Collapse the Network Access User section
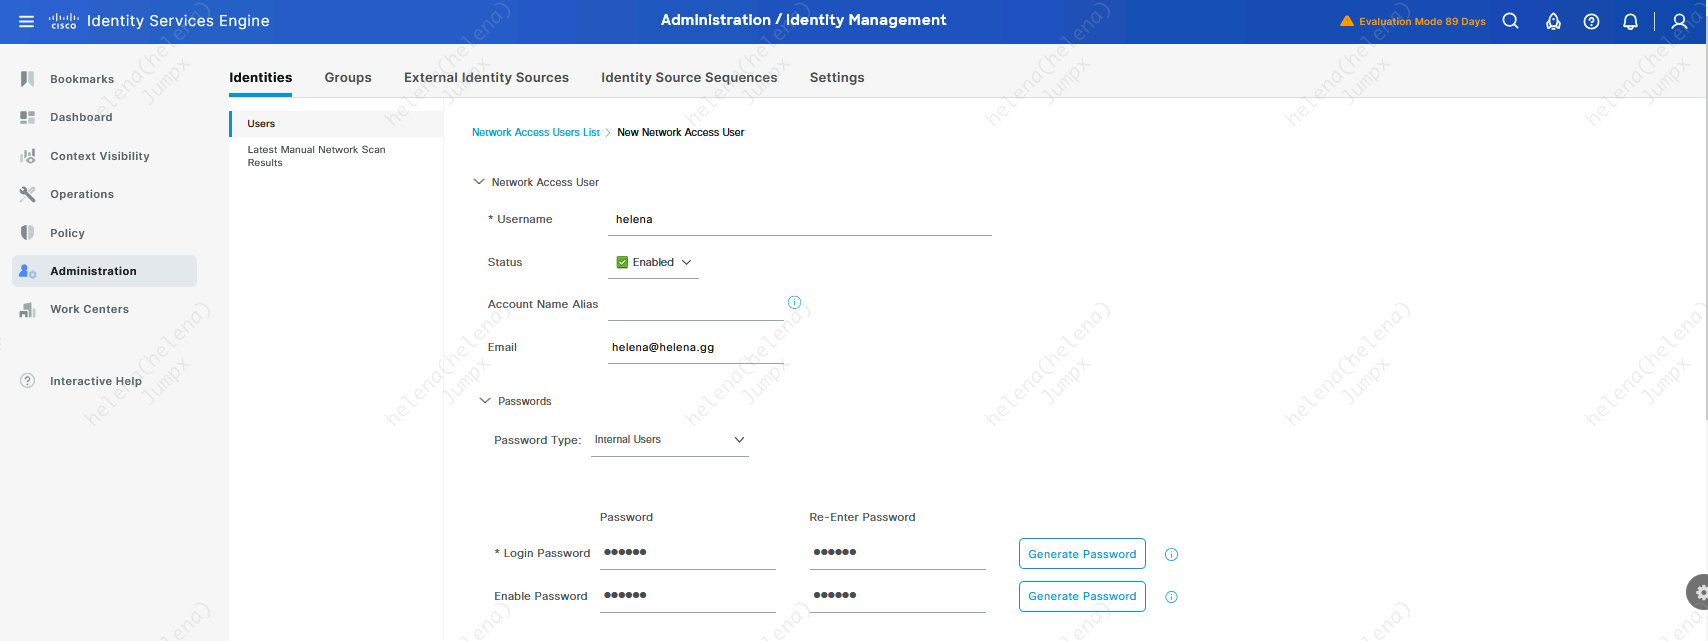Image resolution: width=1708 pixels, height=641 pixels. pyautogui.click(x=479, y=182)
